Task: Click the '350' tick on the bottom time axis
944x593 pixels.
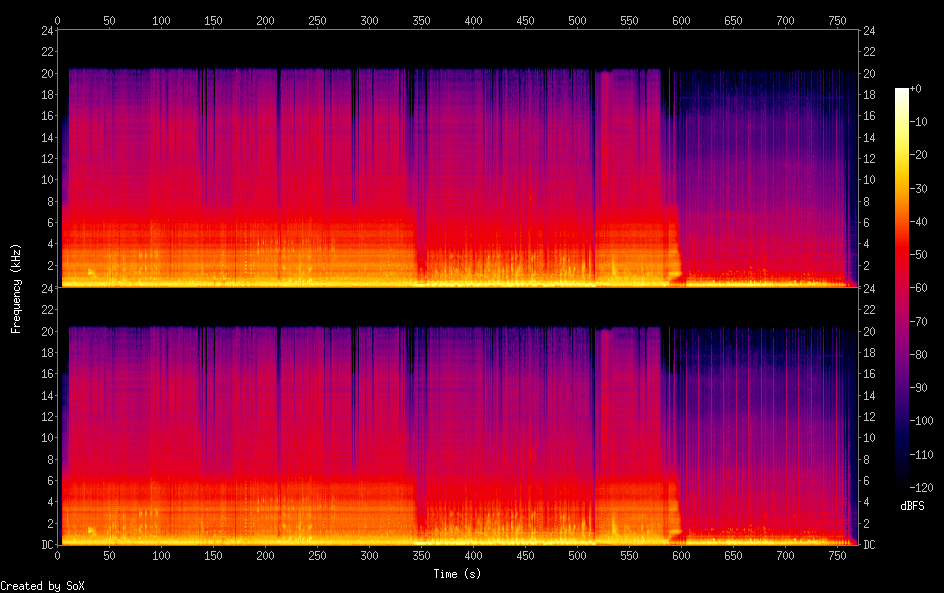Action: [421, 556]
